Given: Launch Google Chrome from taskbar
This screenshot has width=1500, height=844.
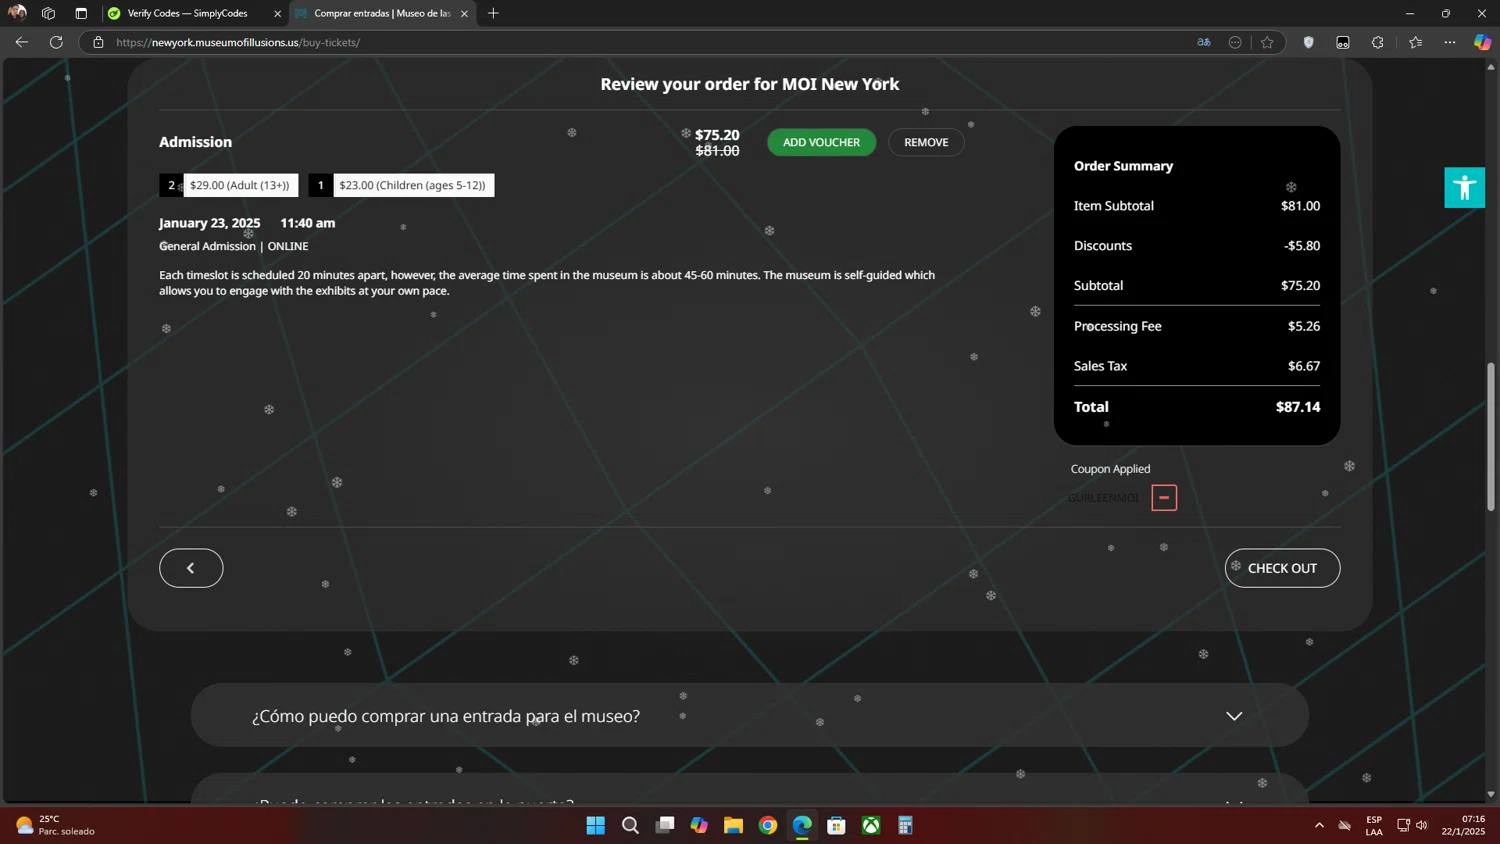Looking at the screenshot, I should (768, 825).
